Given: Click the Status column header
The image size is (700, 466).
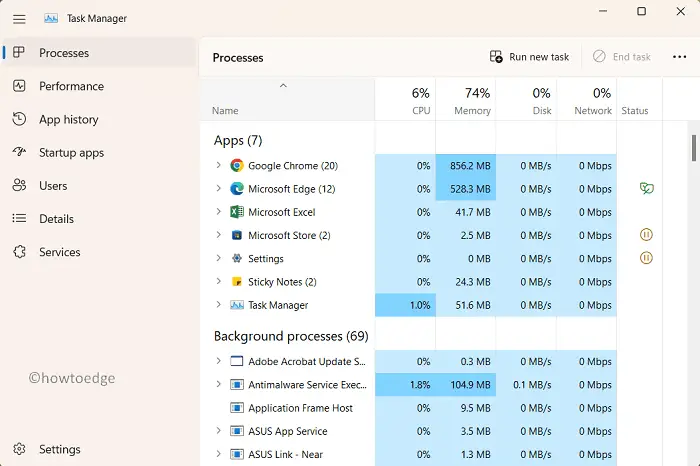Looking at the screenshot, I should [x=639, y=100].
